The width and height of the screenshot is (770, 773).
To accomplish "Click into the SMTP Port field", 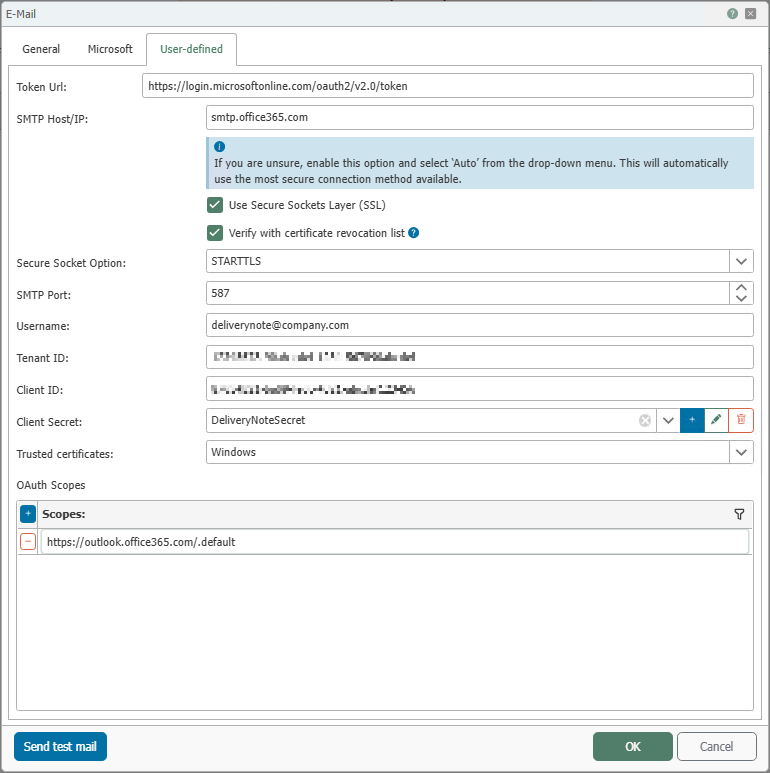I will [x=467, y=293].
